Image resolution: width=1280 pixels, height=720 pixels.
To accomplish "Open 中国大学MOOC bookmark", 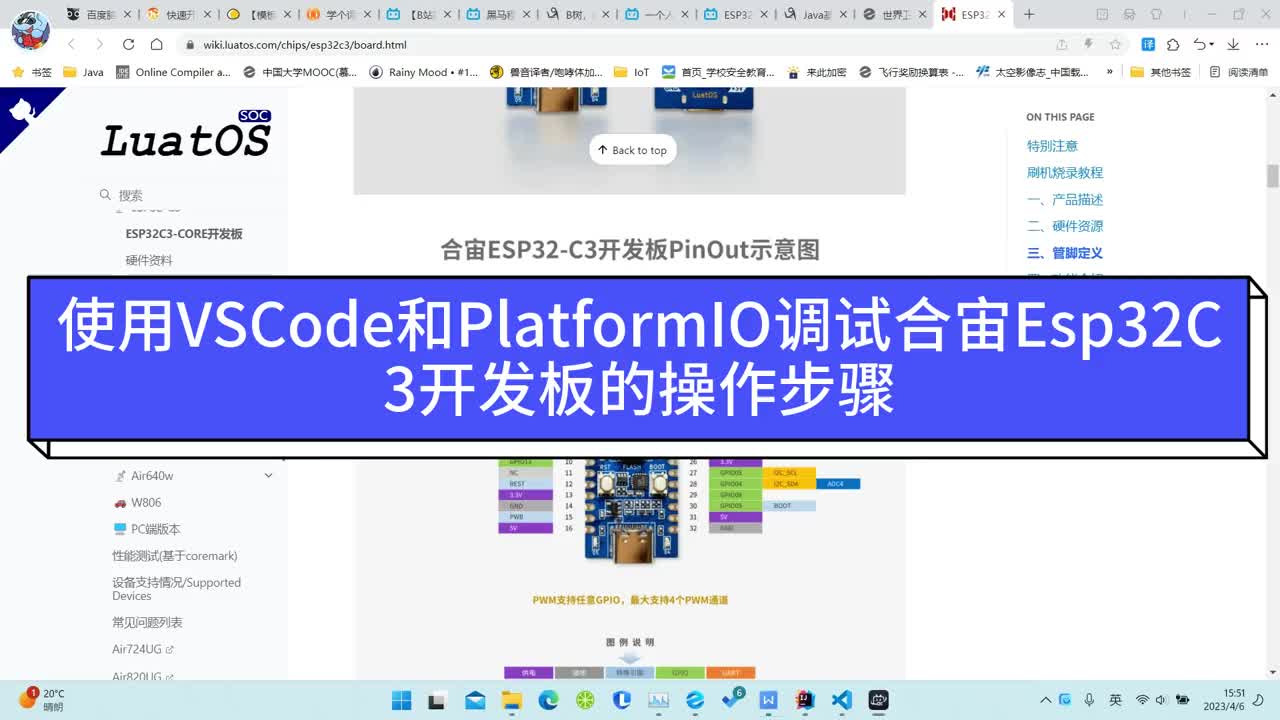I will pos(300,72).
